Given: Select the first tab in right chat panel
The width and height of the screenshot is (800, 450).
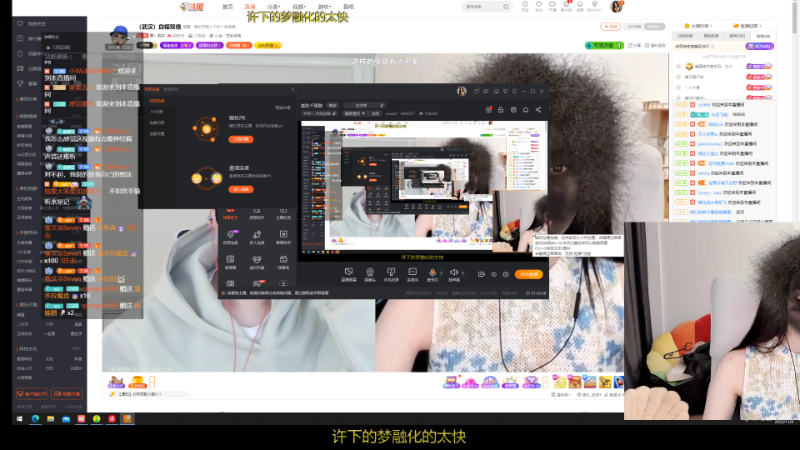Looking at the screenshot, I should 685,36.
